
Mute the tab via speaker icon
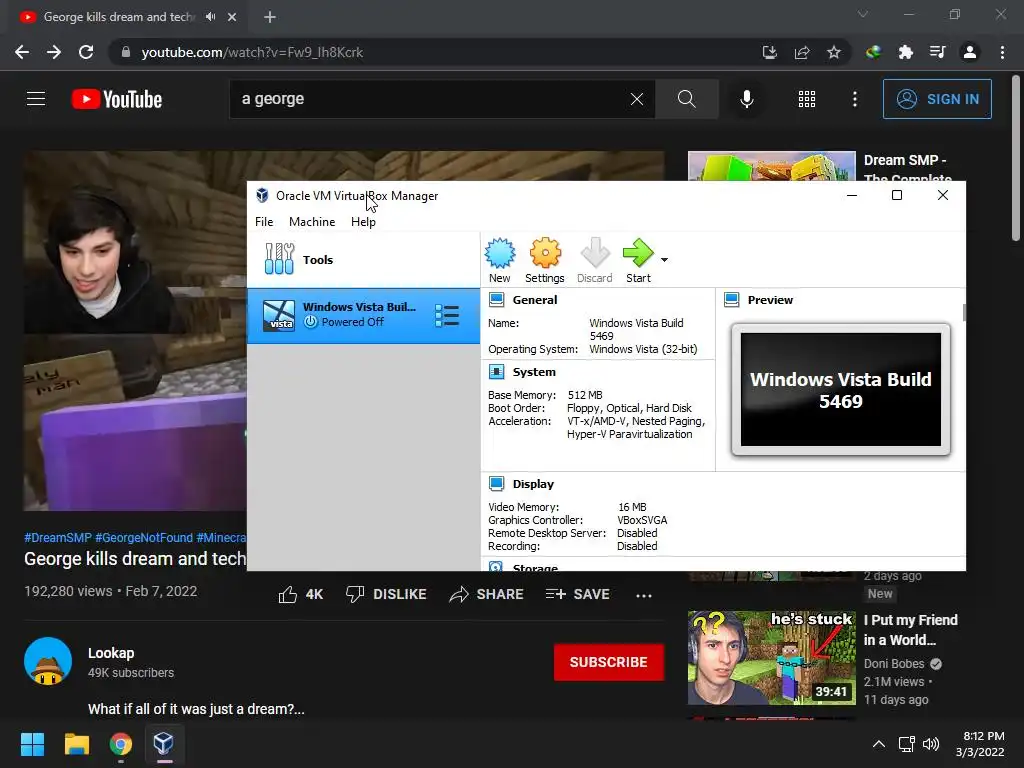click(x=210, y=17)
